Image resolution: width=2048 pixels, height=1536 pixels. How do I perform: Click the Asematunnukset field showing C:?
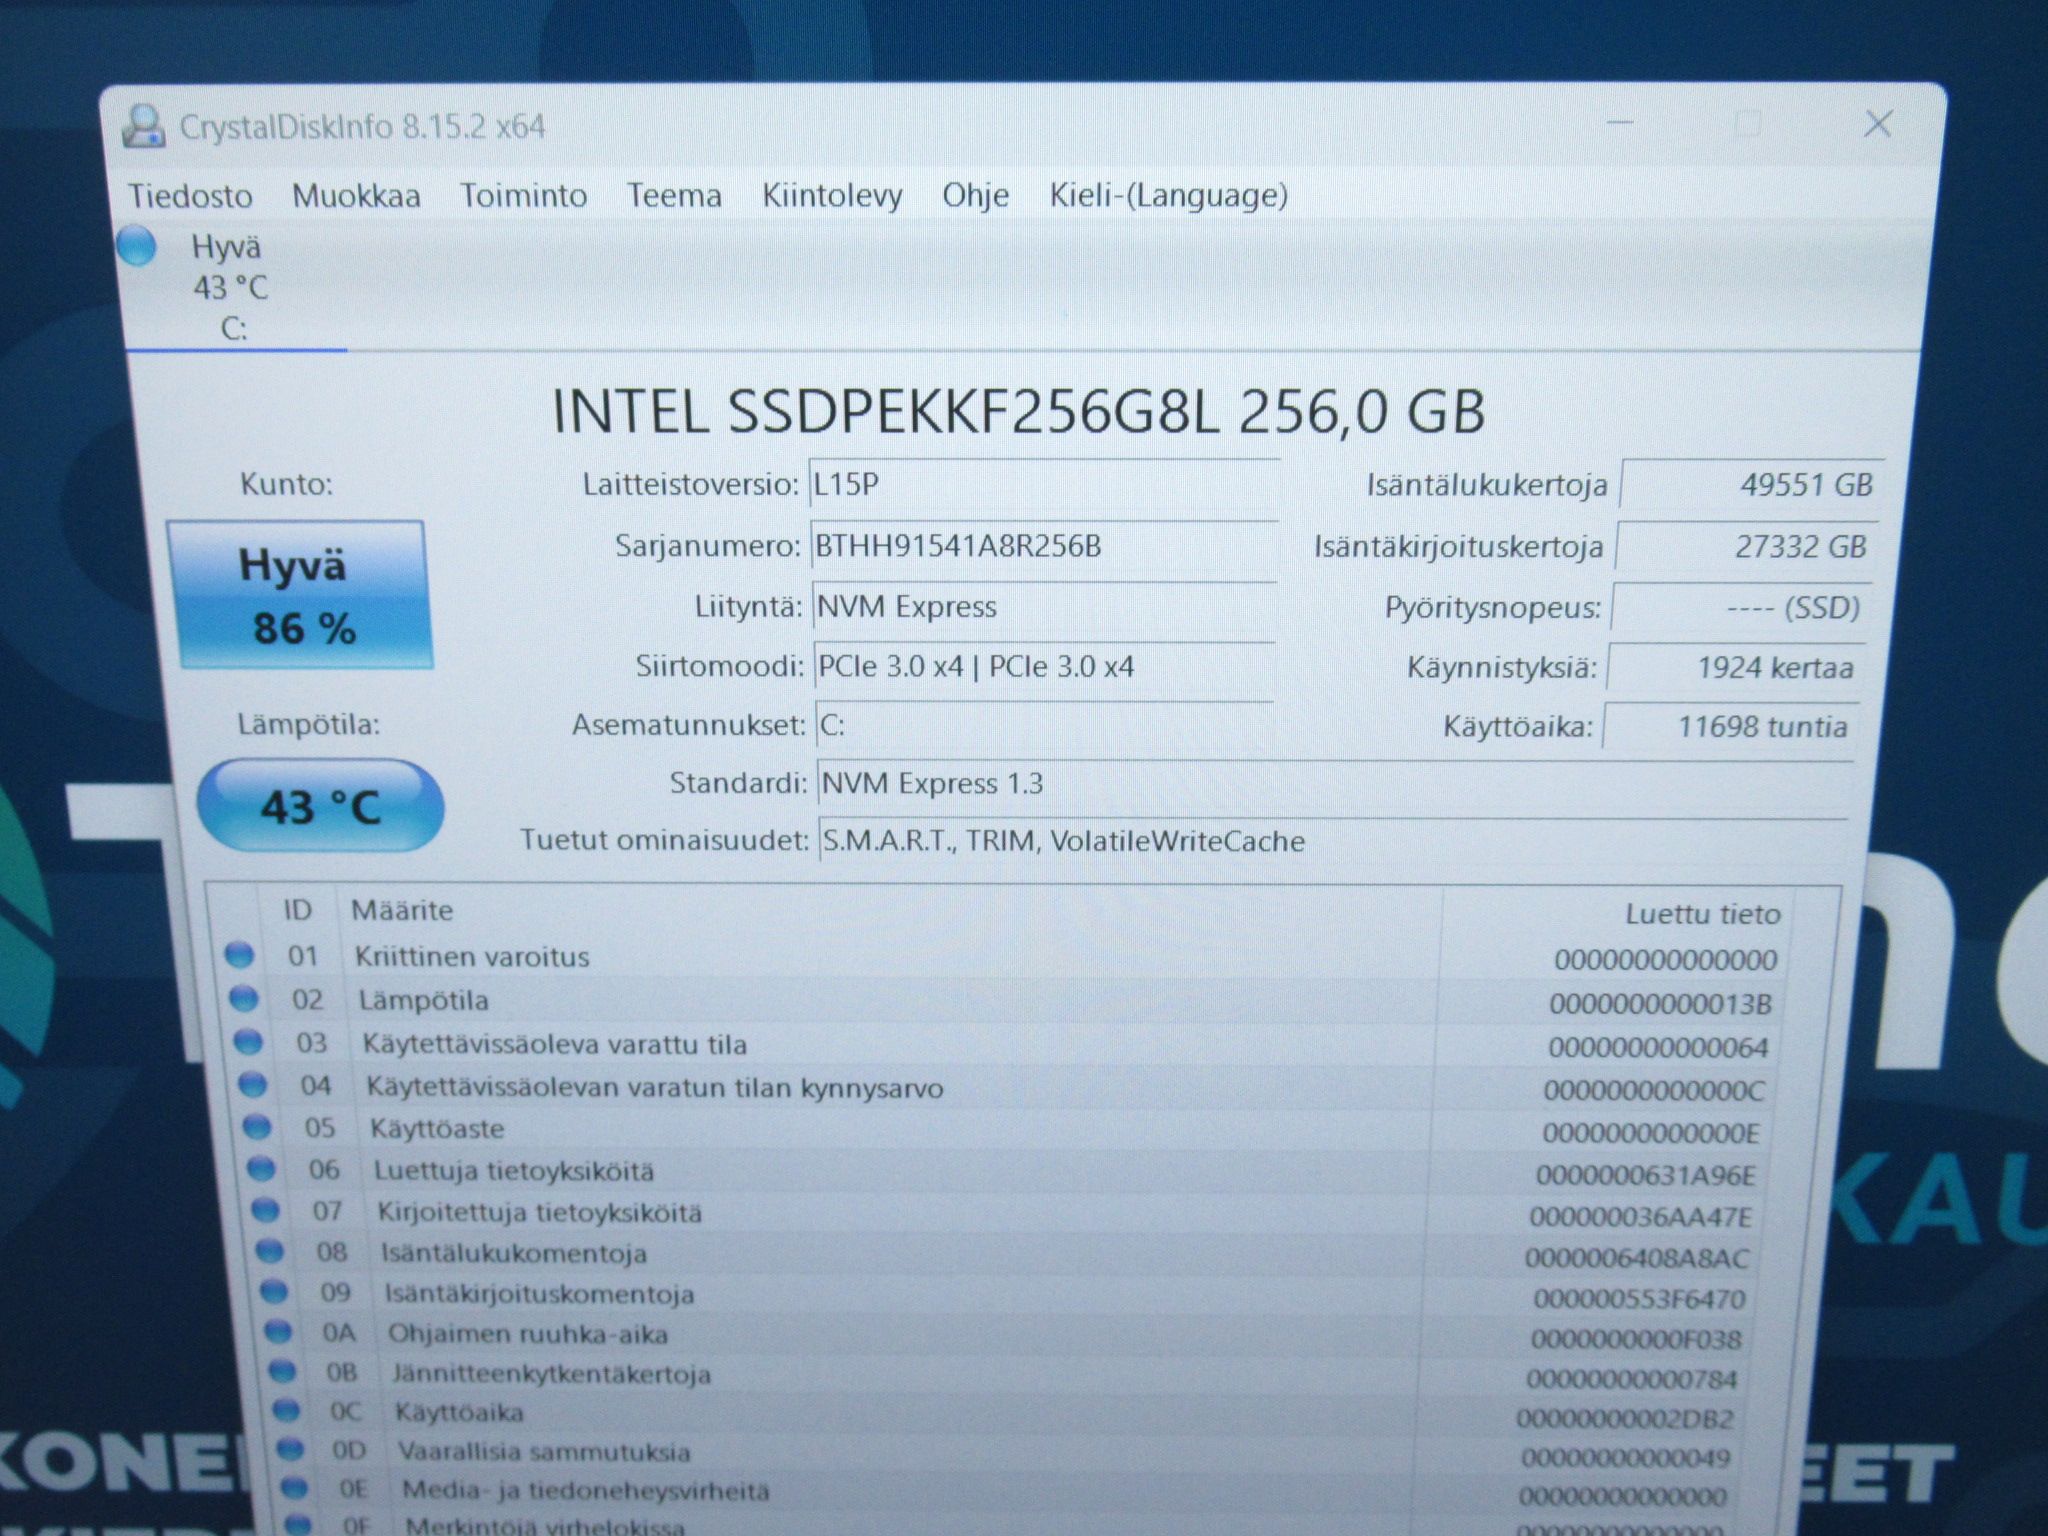tap(1045, 726)
